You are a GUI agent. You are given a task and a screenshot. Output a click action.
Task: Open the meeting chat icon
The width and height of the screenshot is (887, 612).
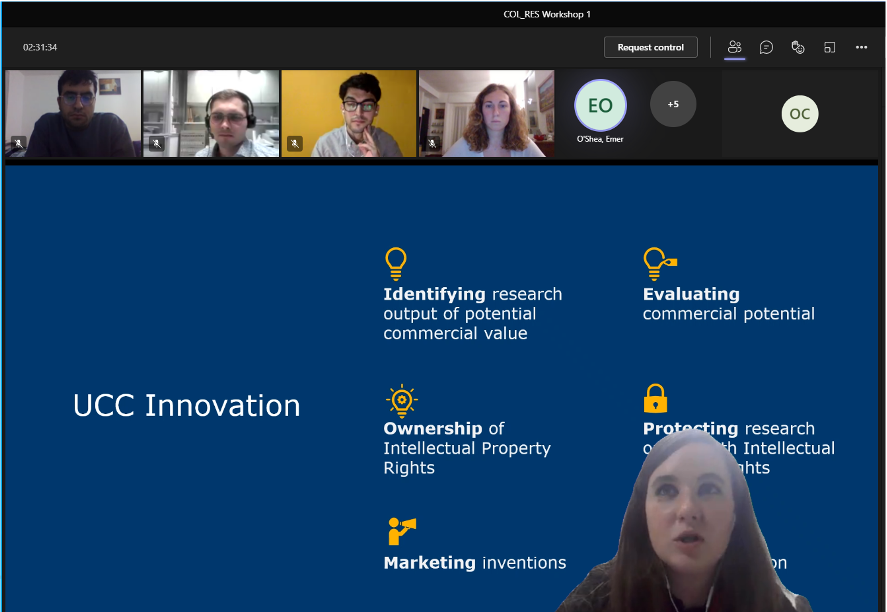click(x=766, y=48)
